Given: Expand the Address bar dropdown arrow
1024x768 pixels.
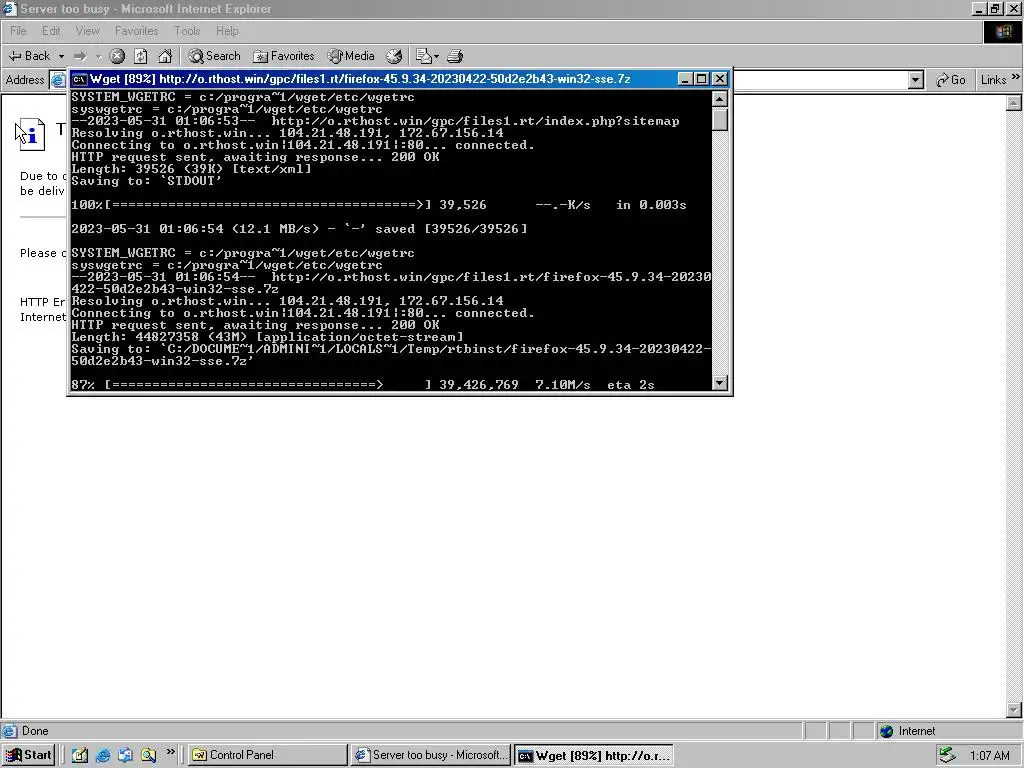Looking at the screenshot, I should 916,80.
